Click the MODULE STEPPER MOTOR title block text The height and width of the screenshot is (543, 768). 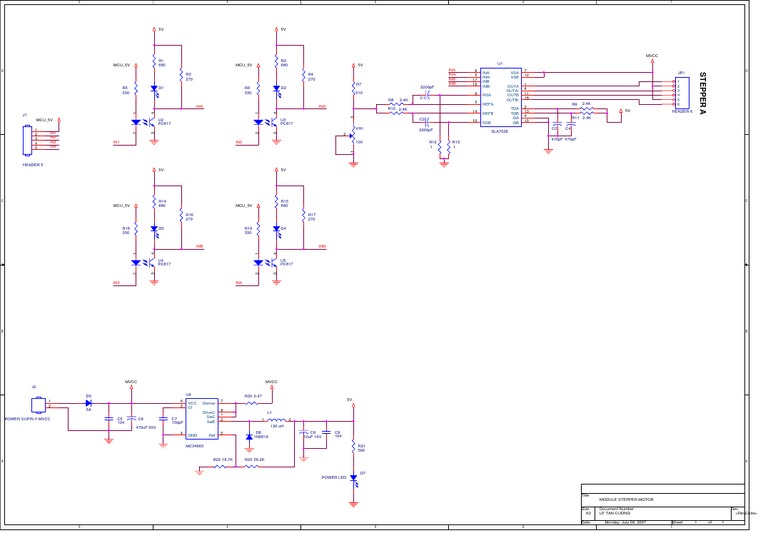click(x=626, y=499)
